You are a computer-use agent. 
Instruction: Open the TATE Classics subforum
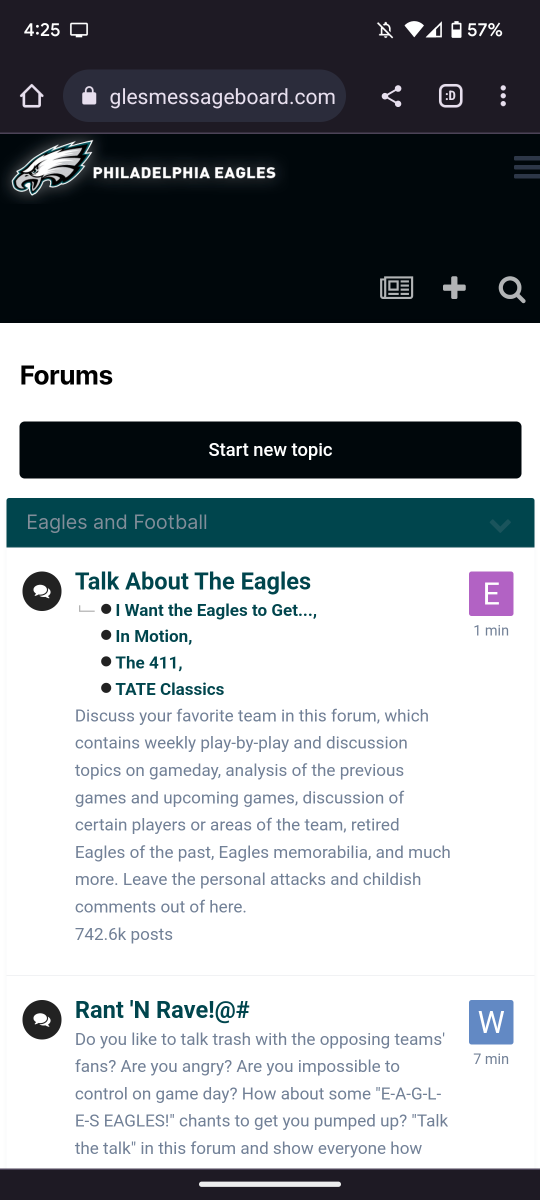[170, 689]
